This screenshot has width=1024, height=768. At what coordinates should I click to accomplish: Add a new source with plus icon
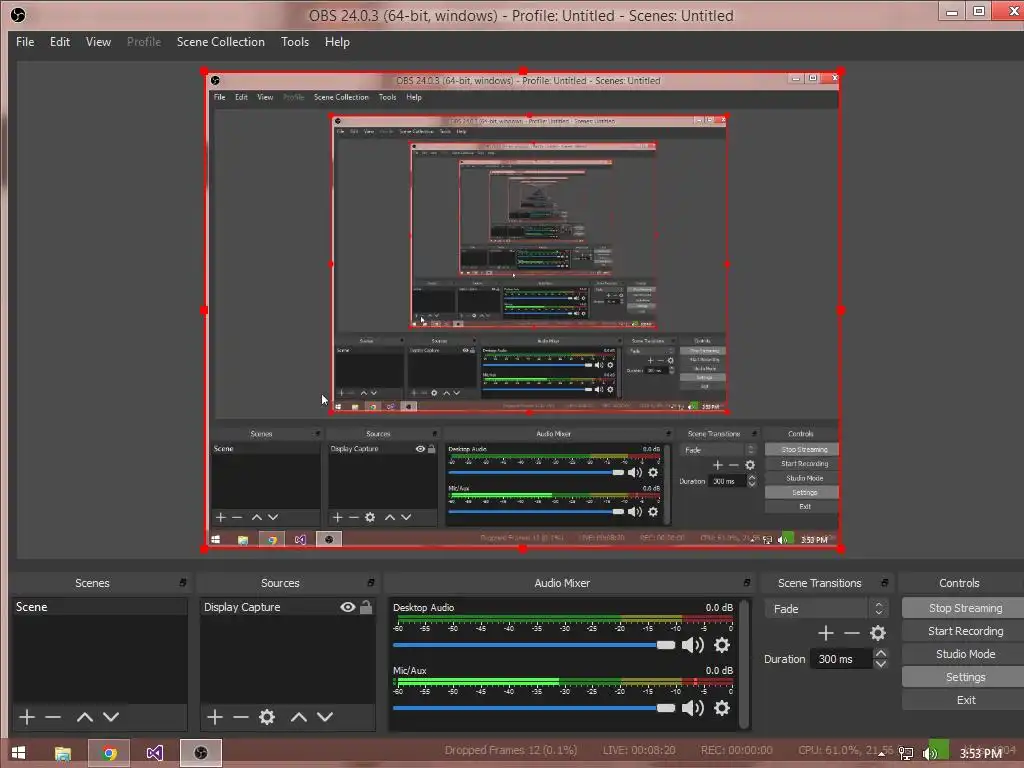pyautogui.click(x=215, y=717)
